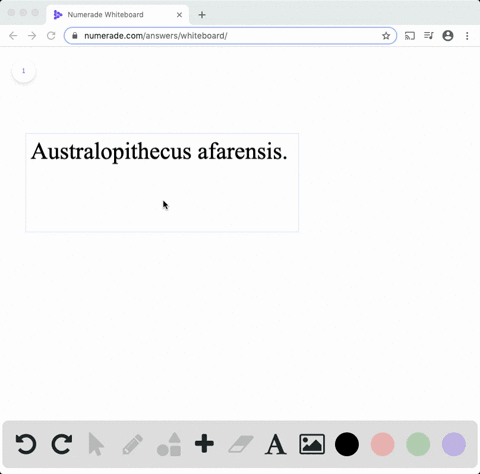
Task: Insert an image with picture icon
Action: coord(312,444)
